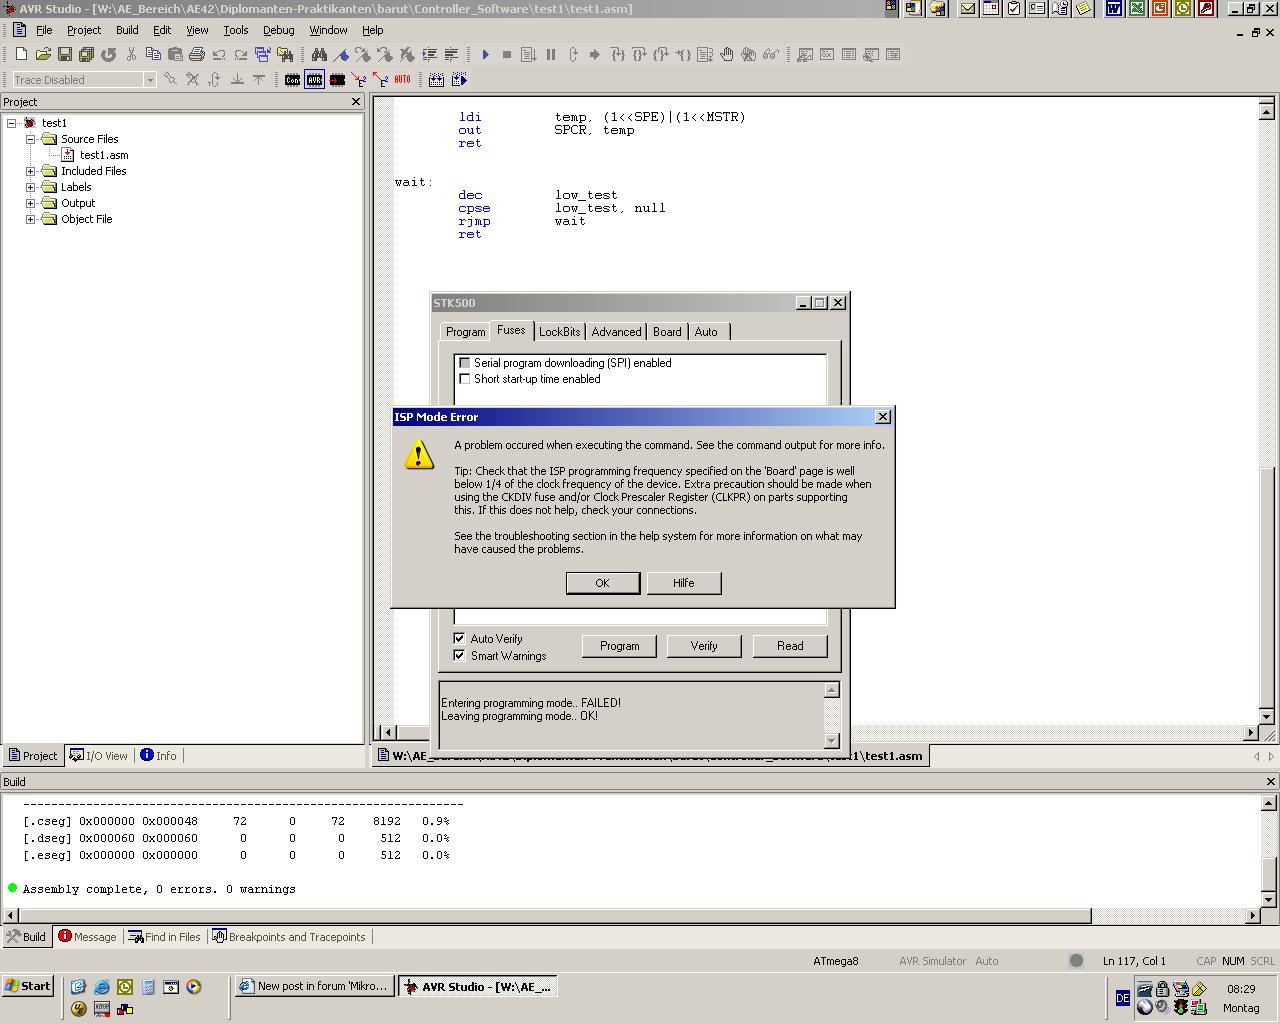Viewport: 1280px width, 1024px height.
Task: Click the DE language indicator in tray
Action: [1122, 998]
